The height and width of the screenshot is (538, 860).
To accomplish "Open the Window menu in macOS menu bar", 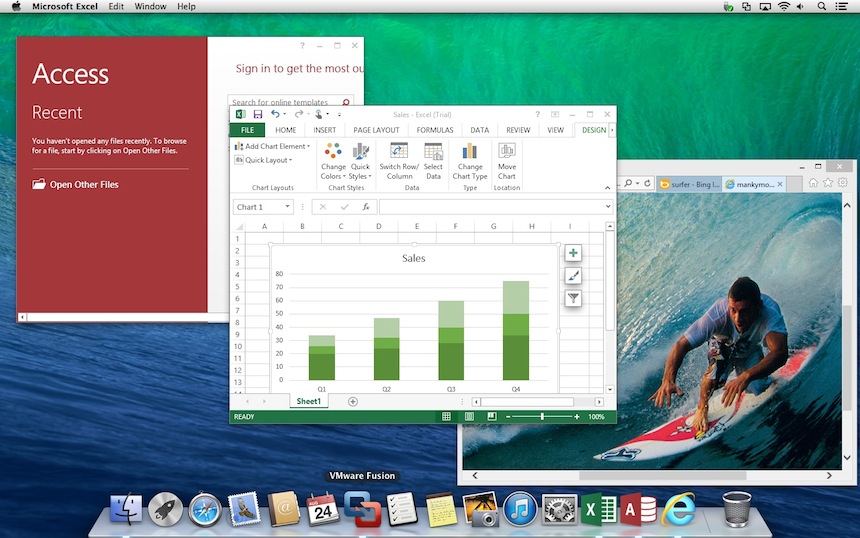I will coord(150,7).
